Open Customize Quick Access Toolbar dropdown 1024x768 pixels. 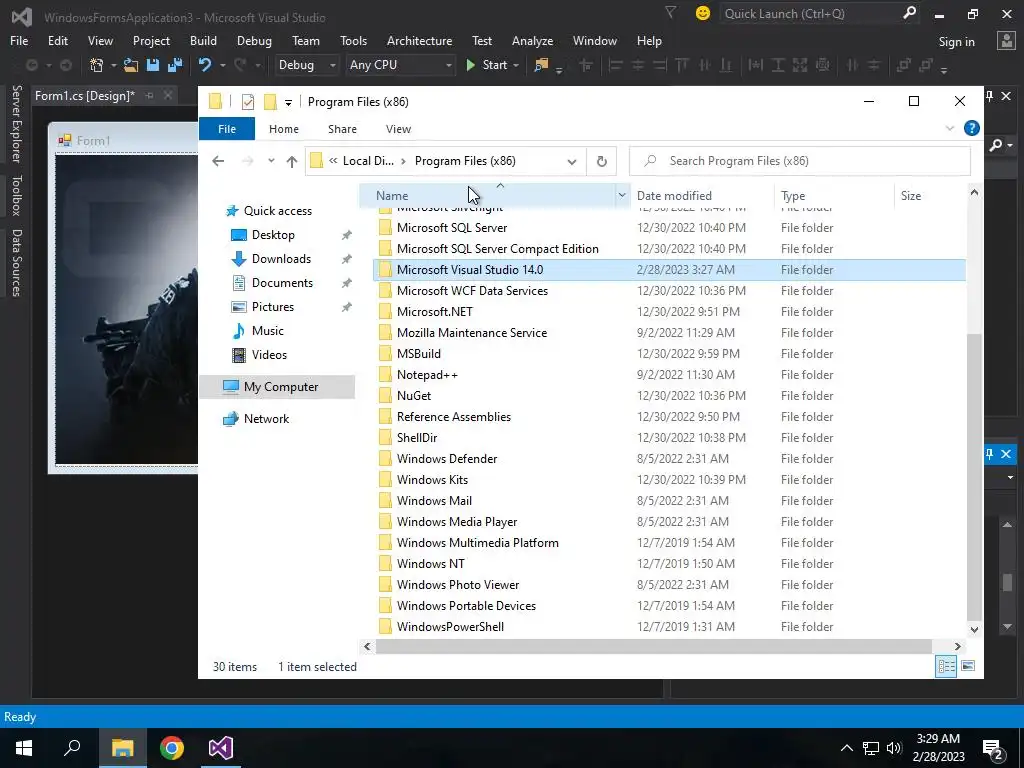point(288,103)
